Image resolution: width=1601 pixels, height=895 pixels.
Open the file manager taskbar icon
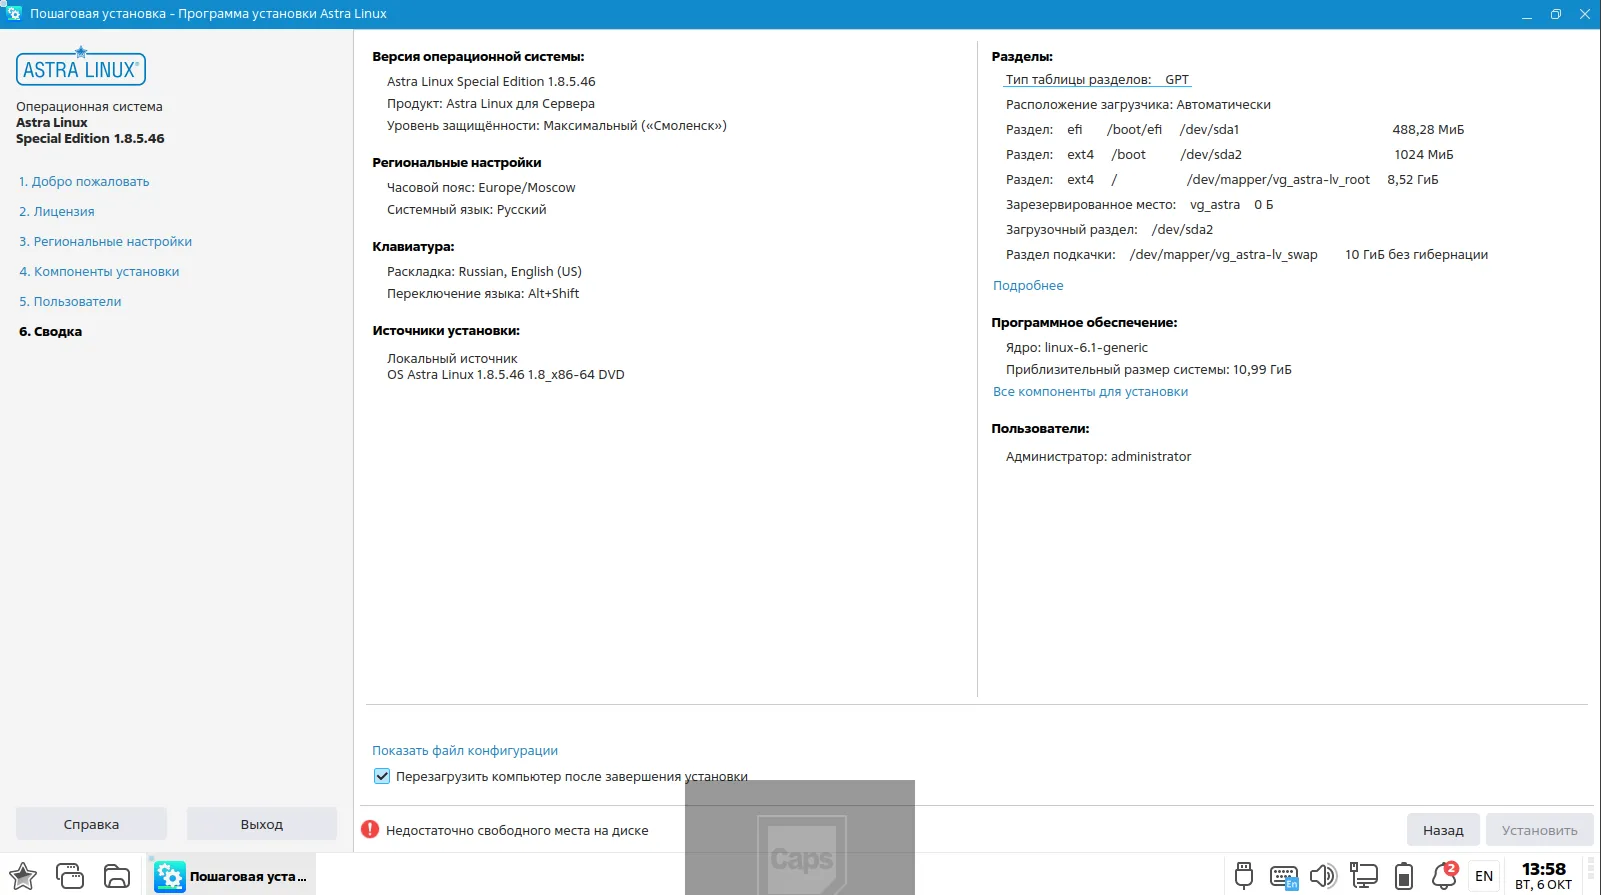[x=117, y=876]
